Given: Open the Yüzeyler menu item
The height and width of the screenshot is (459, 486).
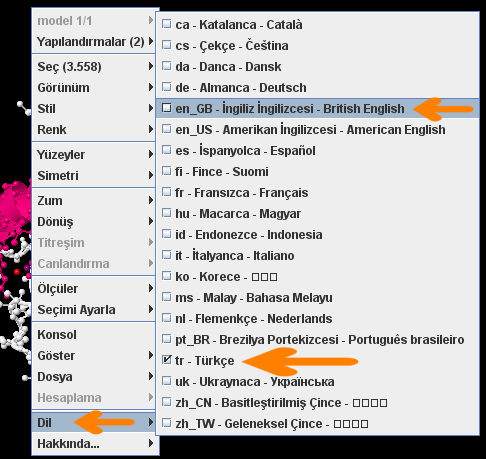Looking at the screenshot, I should tap(94, 154).
